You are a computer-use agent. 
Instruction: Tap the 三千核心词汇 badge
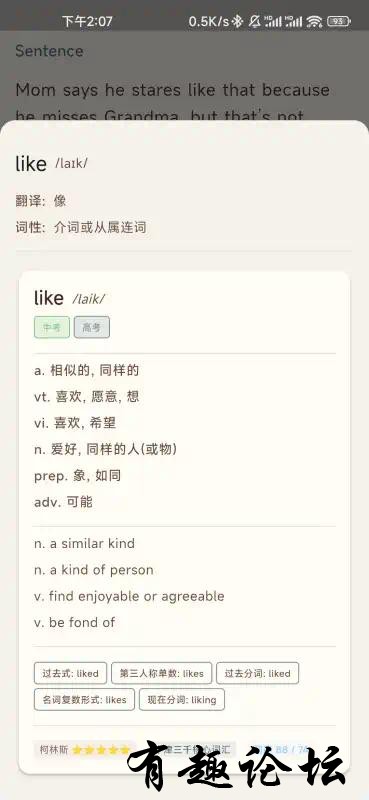pyautogui.click(x=194, y=749)
